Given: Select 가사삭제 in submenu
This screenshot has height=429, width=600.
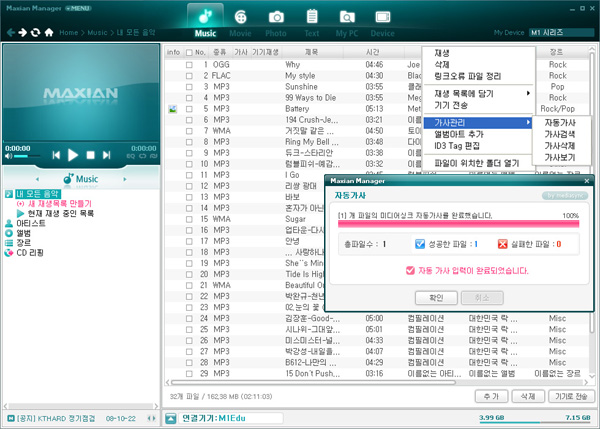Looking at the screenshot, I should coord(560,146).
